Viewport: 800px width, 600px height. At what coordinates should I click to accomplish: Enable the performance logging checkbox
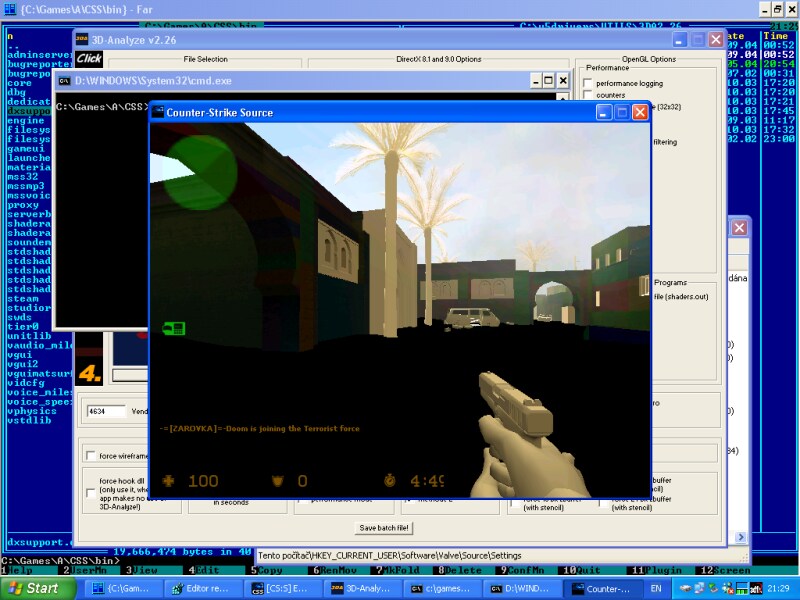(588, 83)
